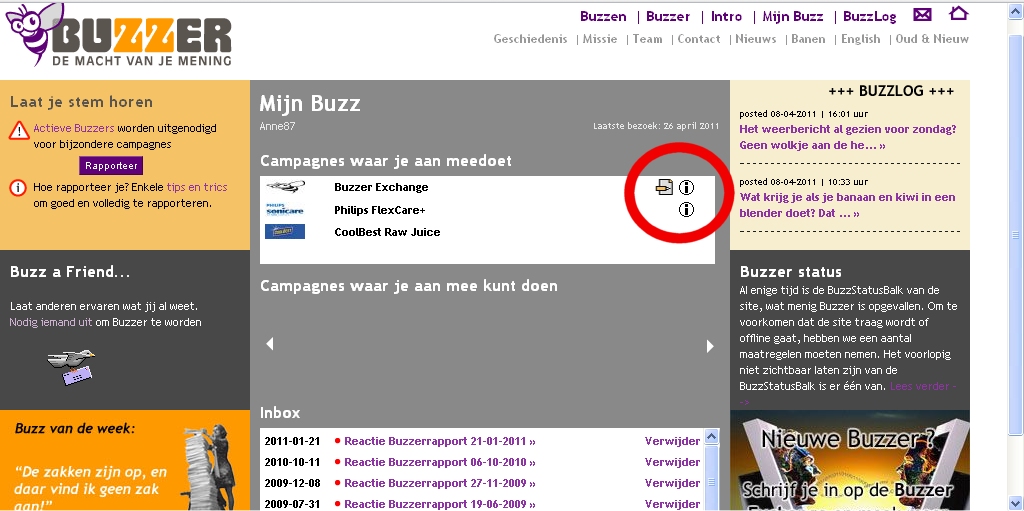The width and height of the screenshot is (1024, 511).
Task: Open Reactie Buzzerrapport 21-01-2011 message
Action: click(440, 441)
